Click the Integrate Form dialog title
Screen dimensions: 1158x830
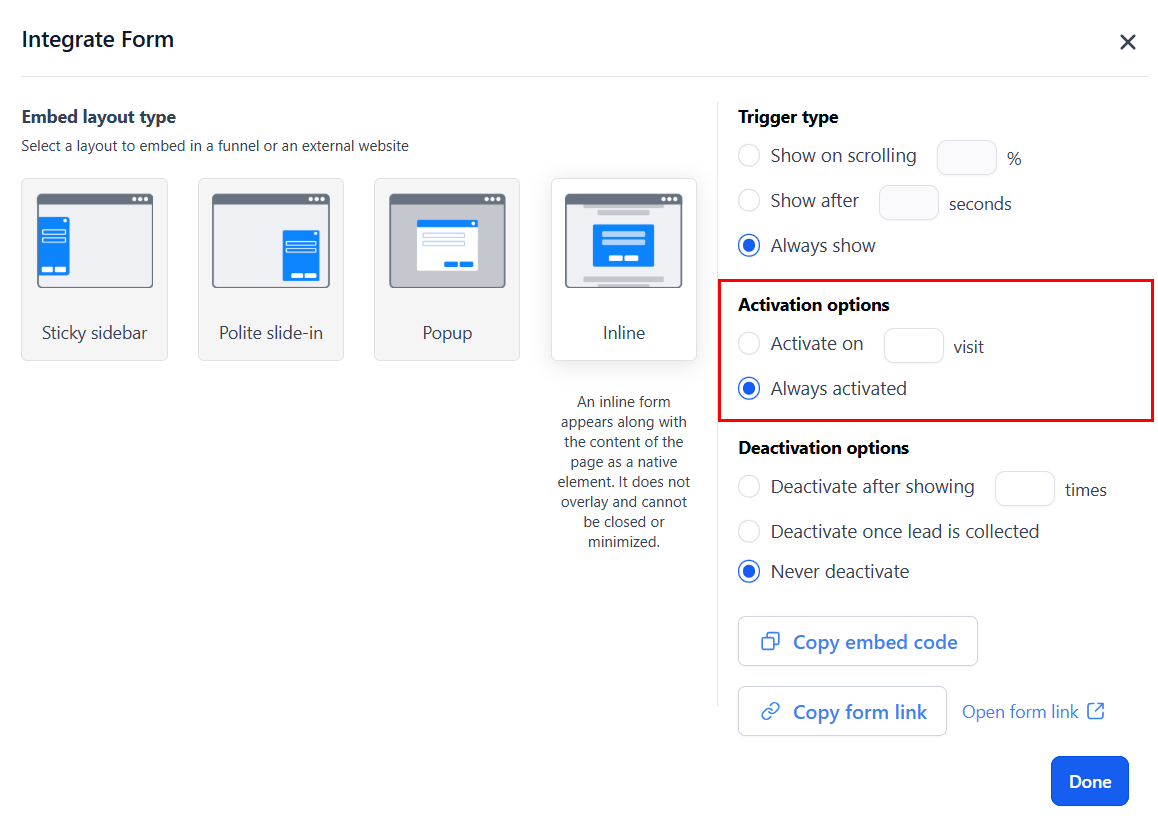pos(97,39)
